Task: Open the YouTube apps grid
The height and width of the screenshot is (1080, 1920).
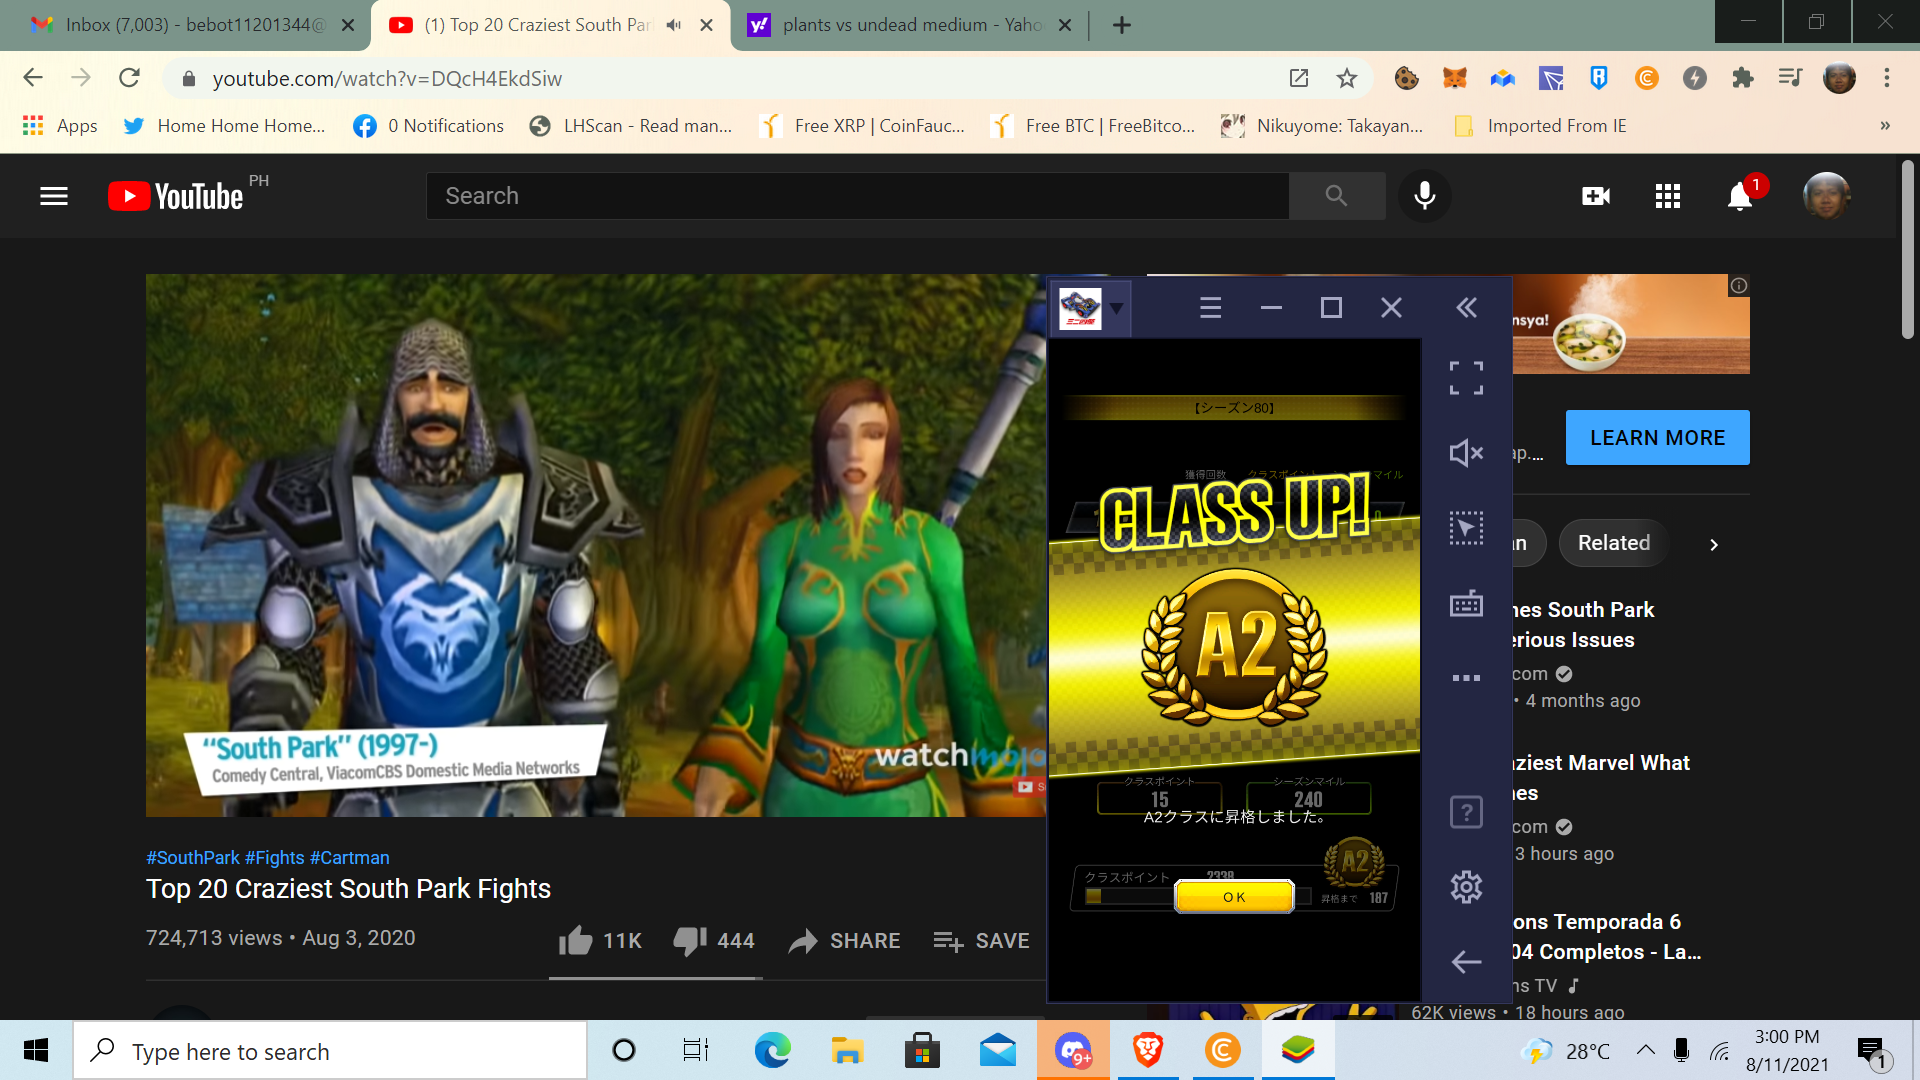Action: coord(1668,196)
